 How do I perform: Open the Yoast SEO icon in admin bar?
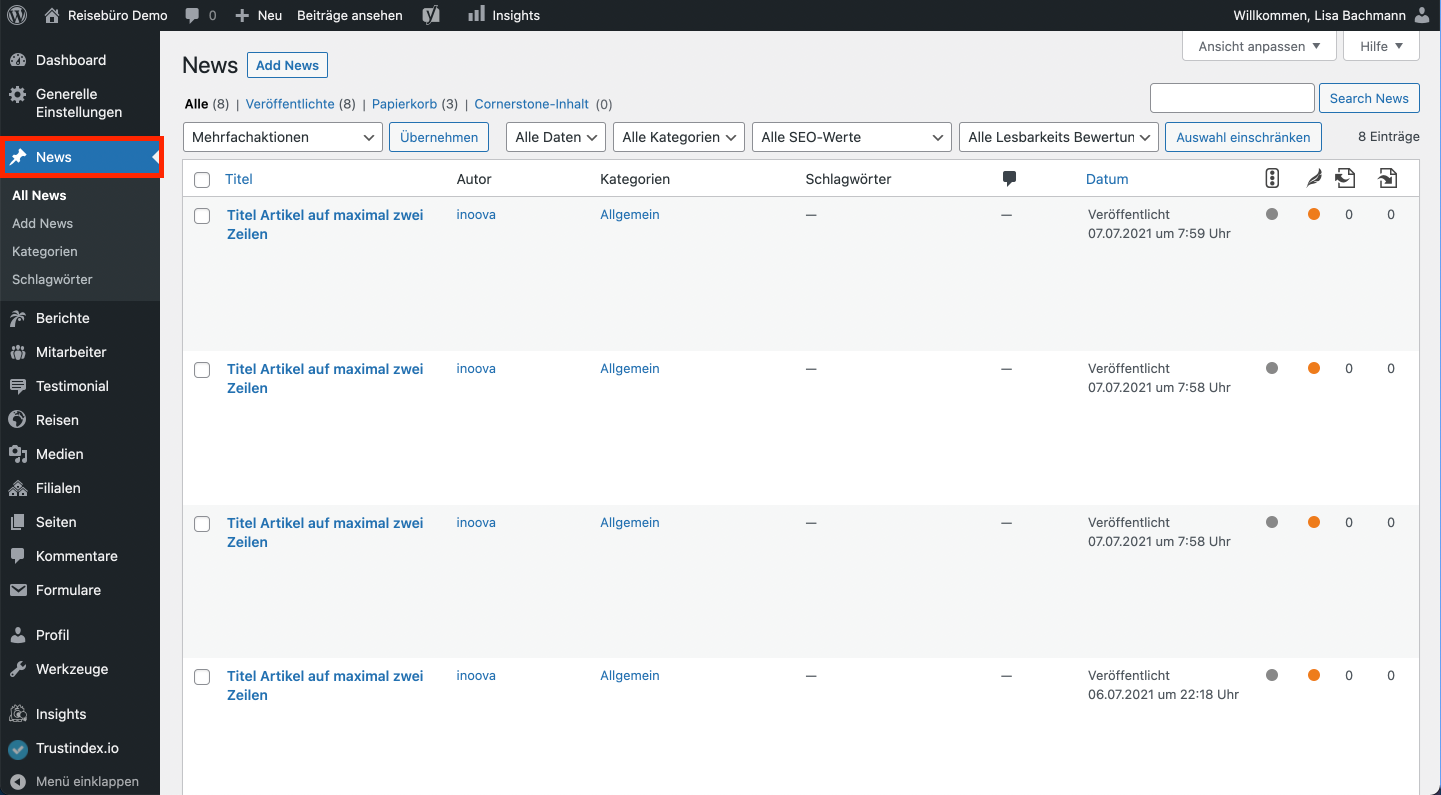point(431,15)
